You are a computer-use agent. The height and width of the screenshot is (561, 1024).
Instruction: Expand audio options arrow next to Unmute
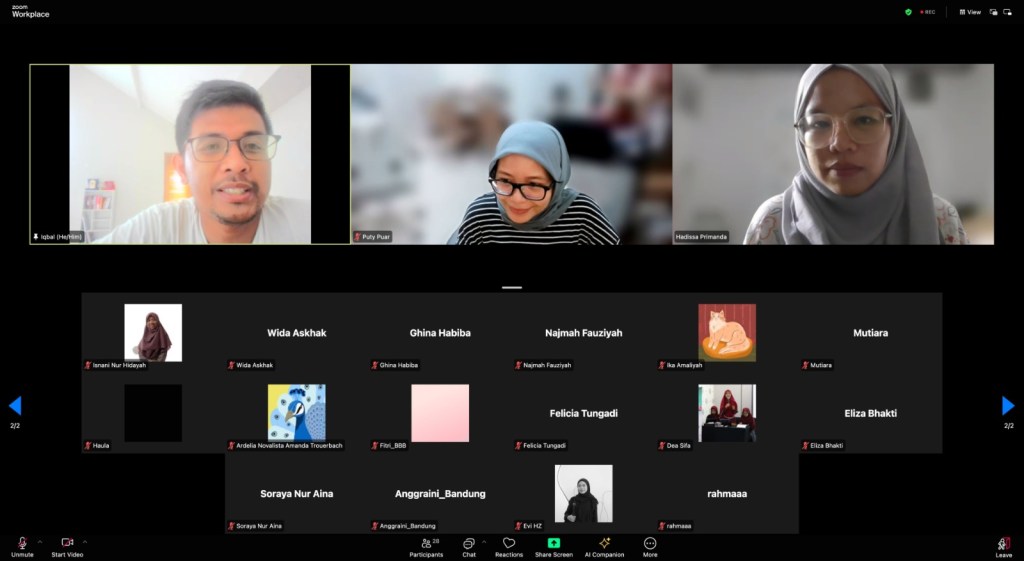(39, 541)
